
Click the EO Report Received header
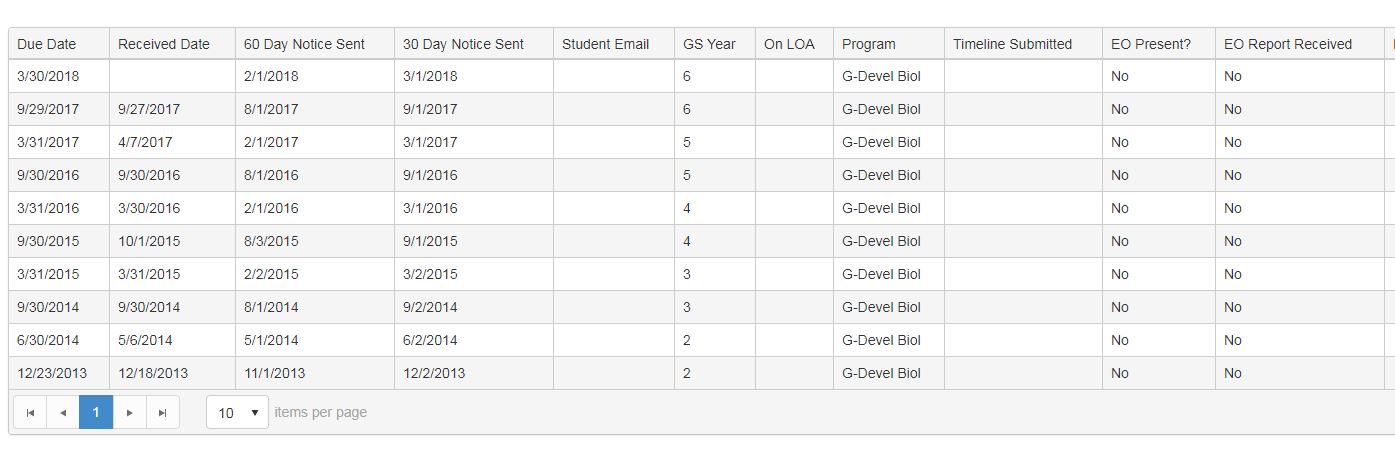tap(1288, 44)
